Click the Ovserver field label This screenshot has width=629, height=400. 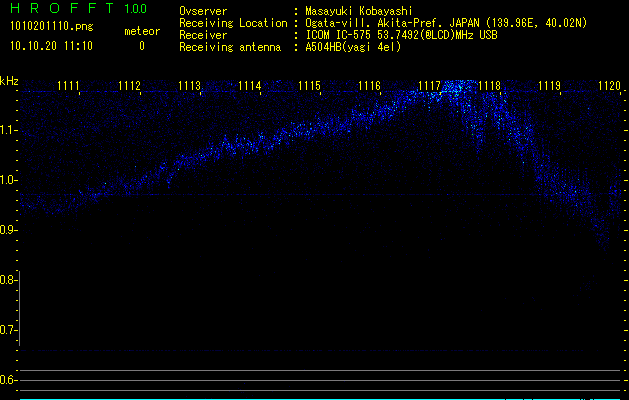(203, 11)
